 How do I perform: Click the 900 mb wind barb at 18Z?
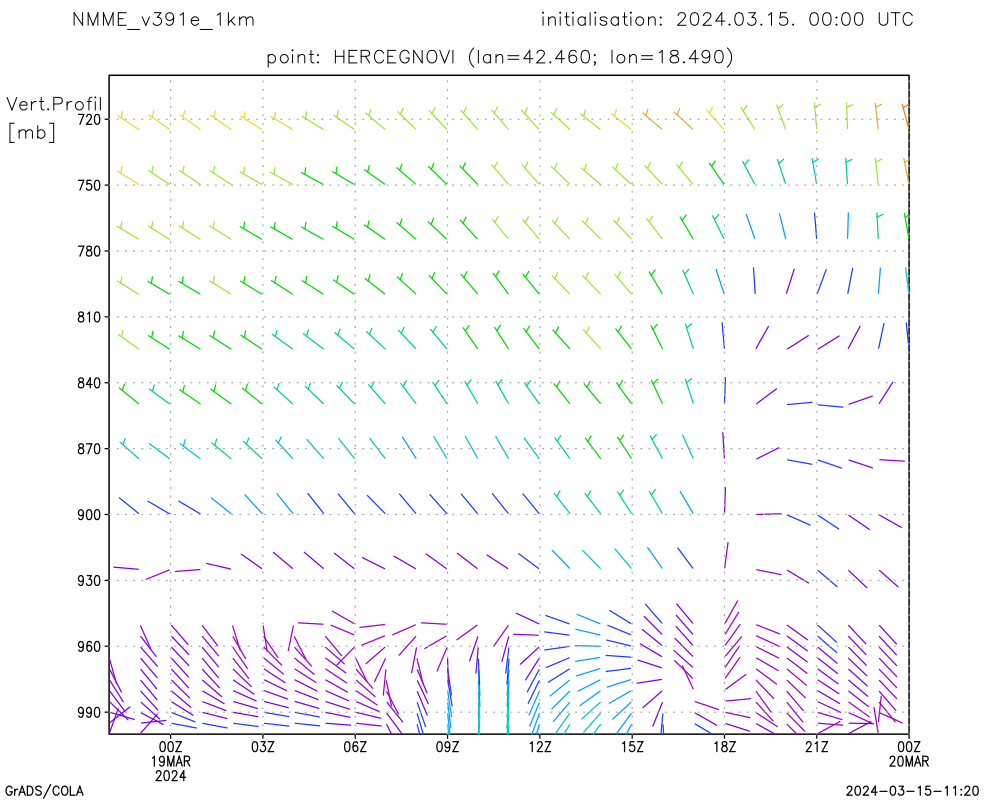click(x=725, y=500)
